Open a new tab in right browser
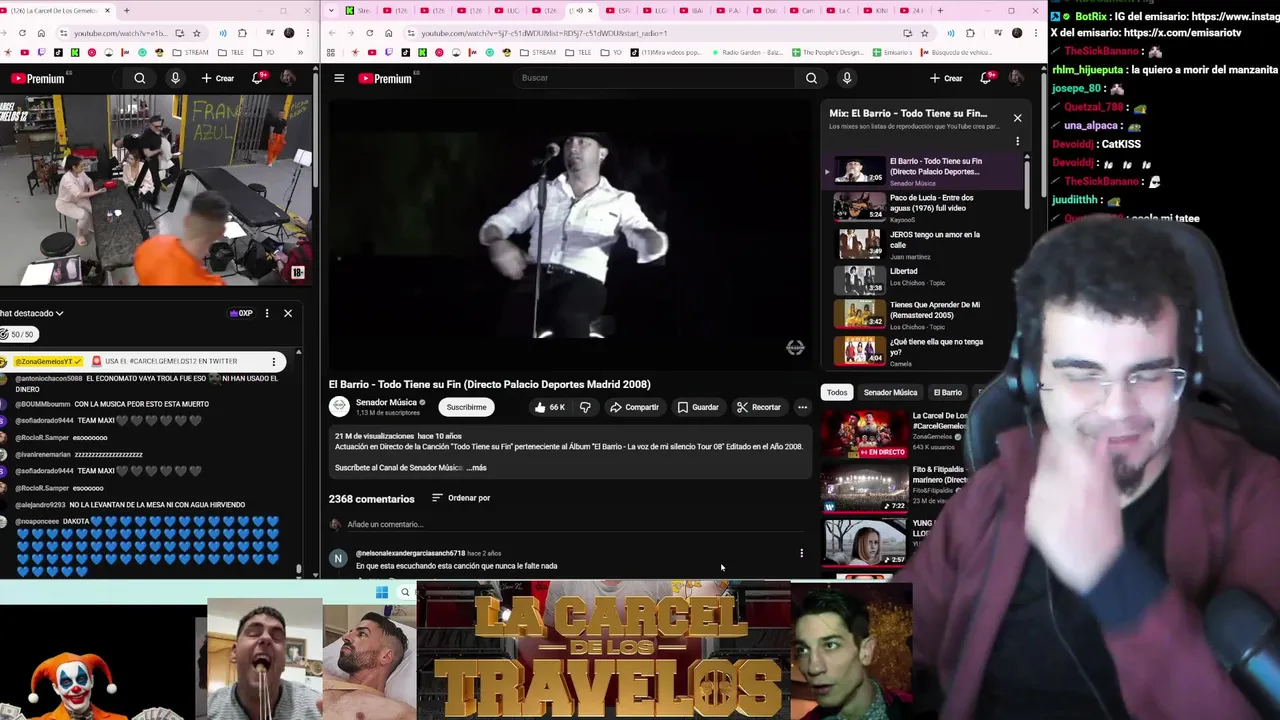Viewport: 1280px width, 720px height. 940,11
